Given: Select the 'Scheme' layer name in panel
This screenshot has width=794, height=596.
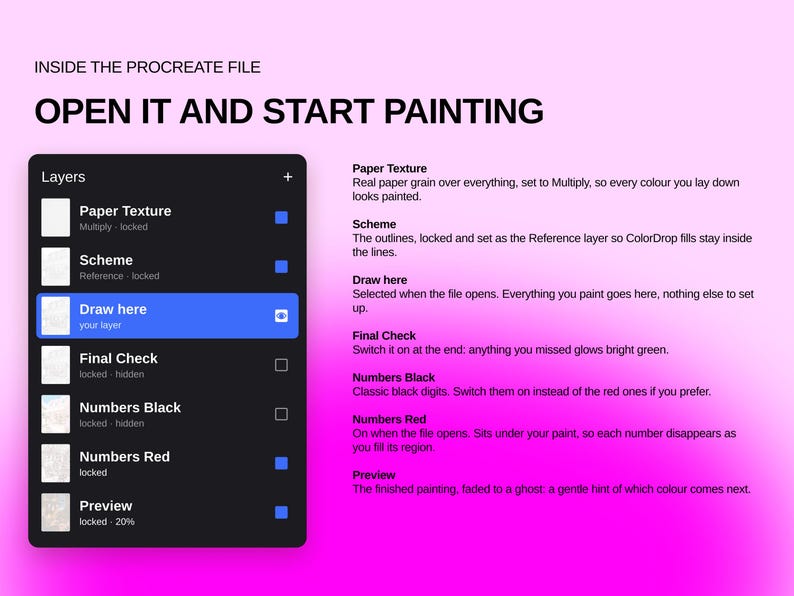Looking at the screenshot, I should click(x=106, y=260).
